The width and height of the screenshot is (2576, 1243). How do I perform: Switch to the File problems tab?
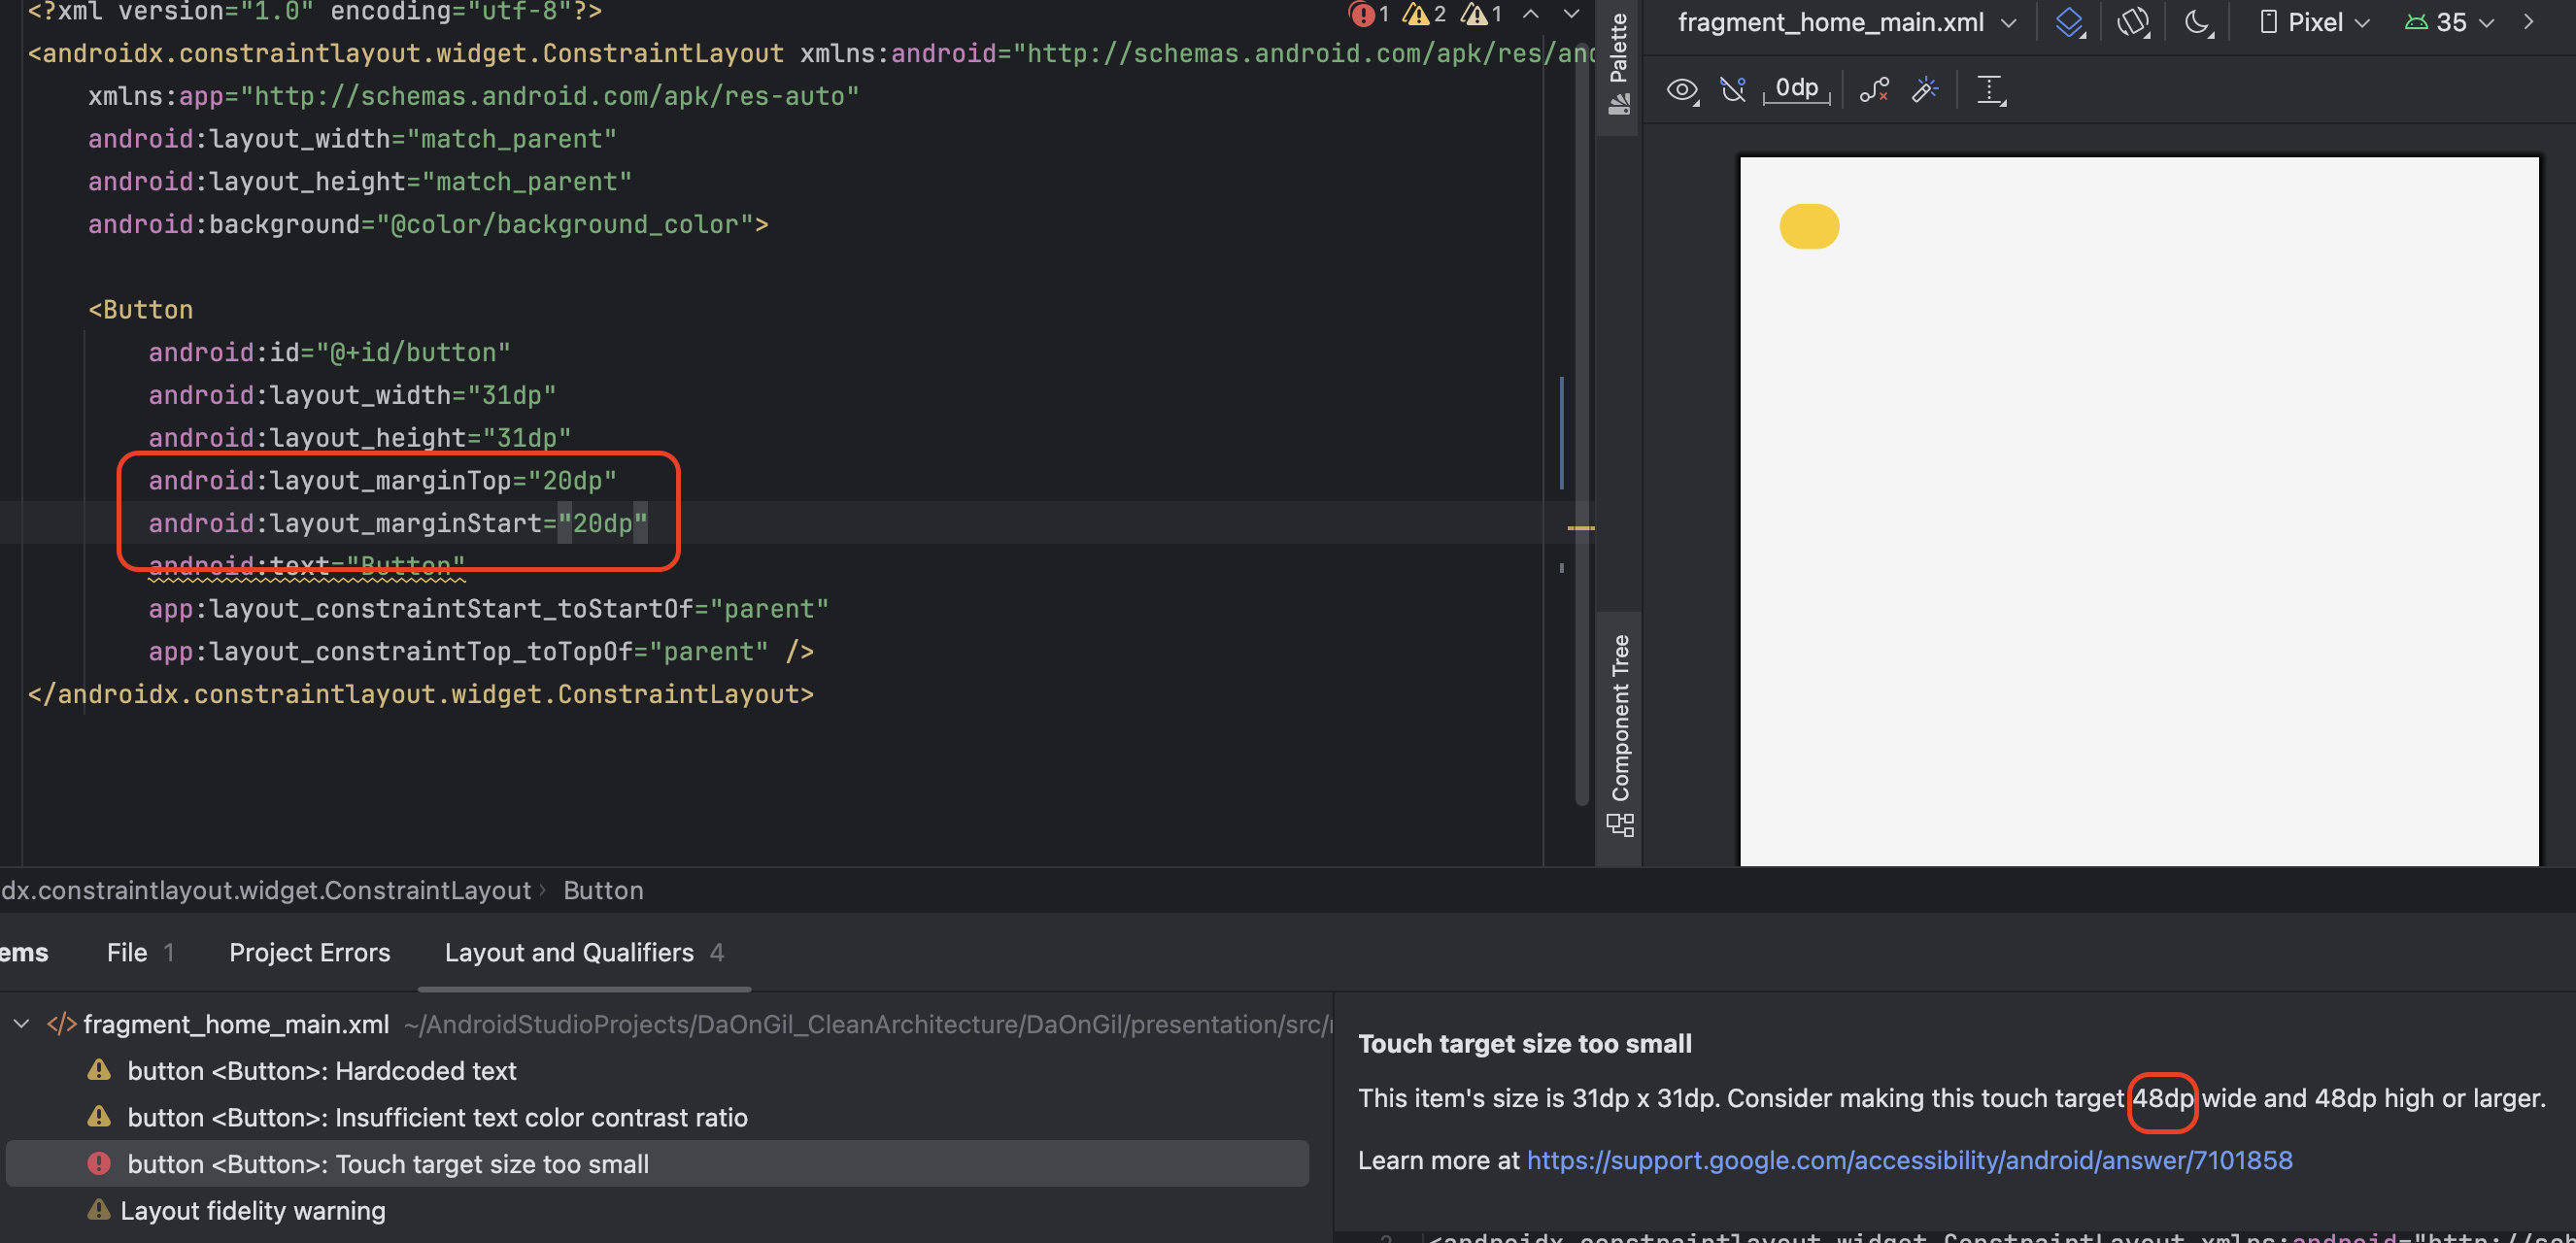tap(139, 952)
